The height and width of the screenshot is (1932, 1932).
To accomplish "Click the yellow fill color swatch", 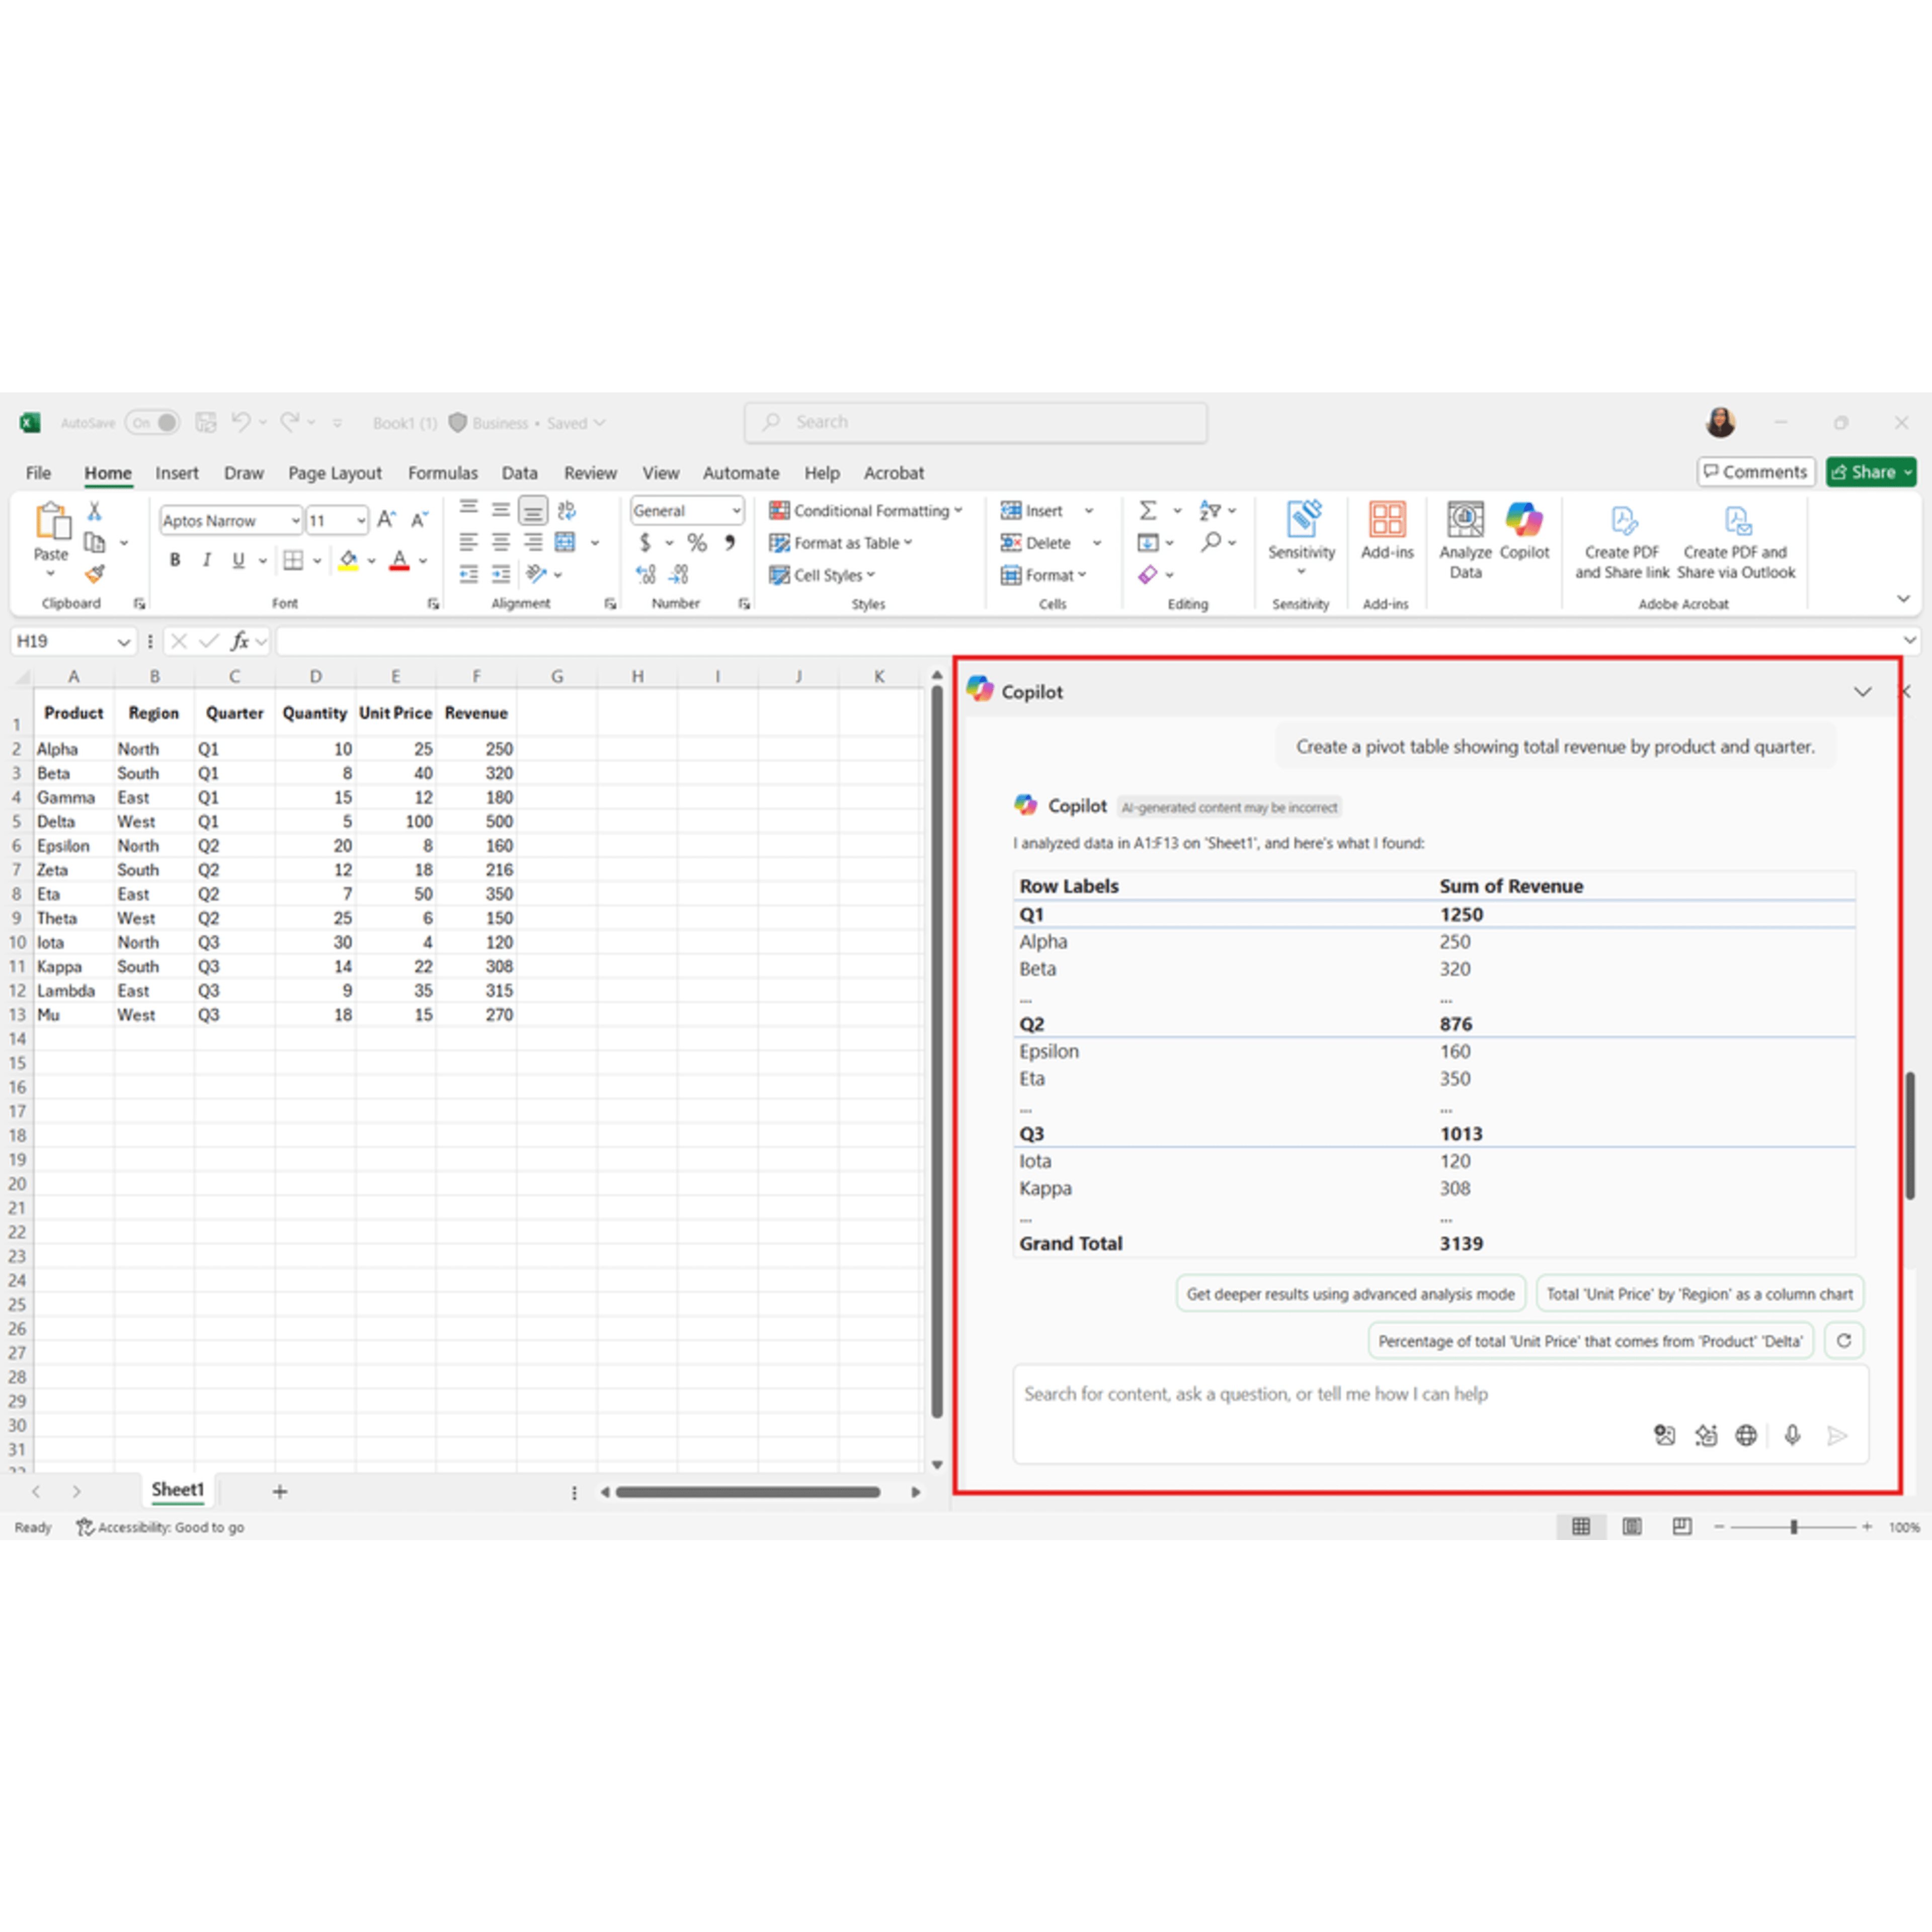I will point(348,560).
